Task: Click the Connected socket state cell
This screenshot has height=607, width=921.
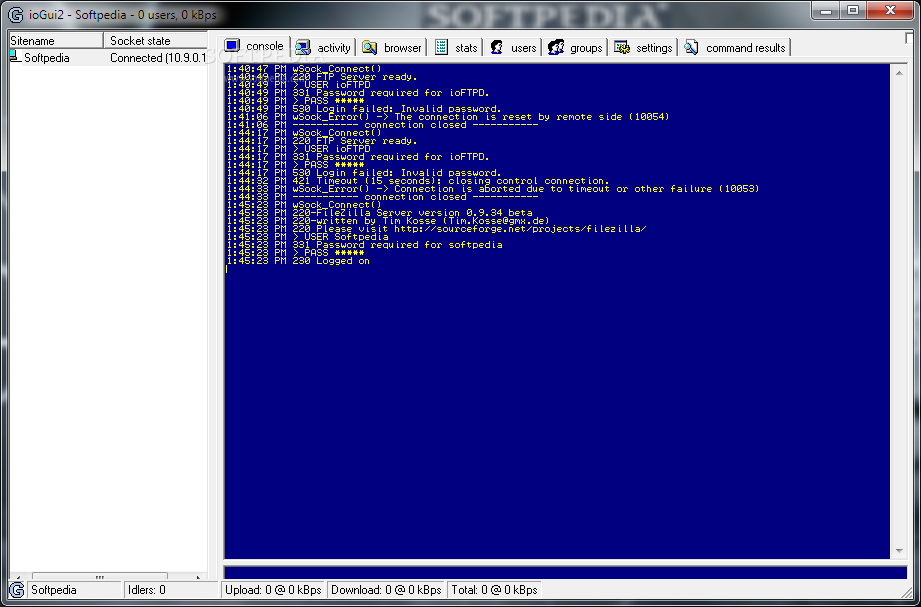Action: [158, 58]
